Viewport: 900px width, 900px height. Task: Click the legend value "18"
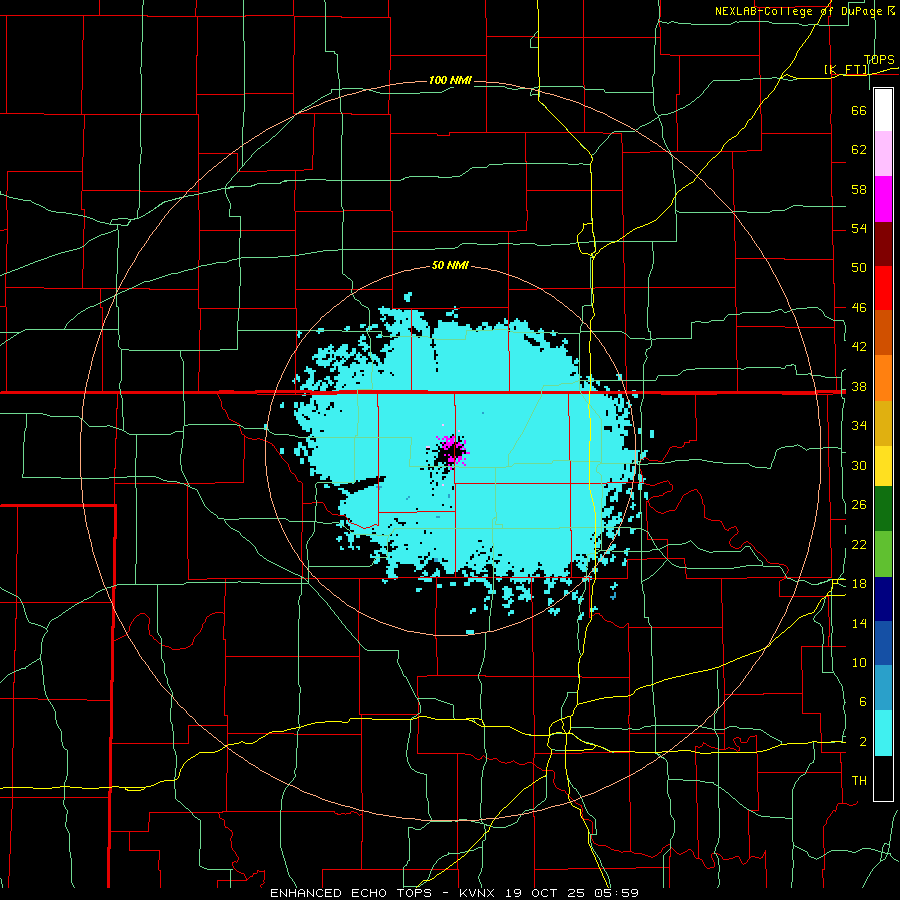tap(859, 584)
